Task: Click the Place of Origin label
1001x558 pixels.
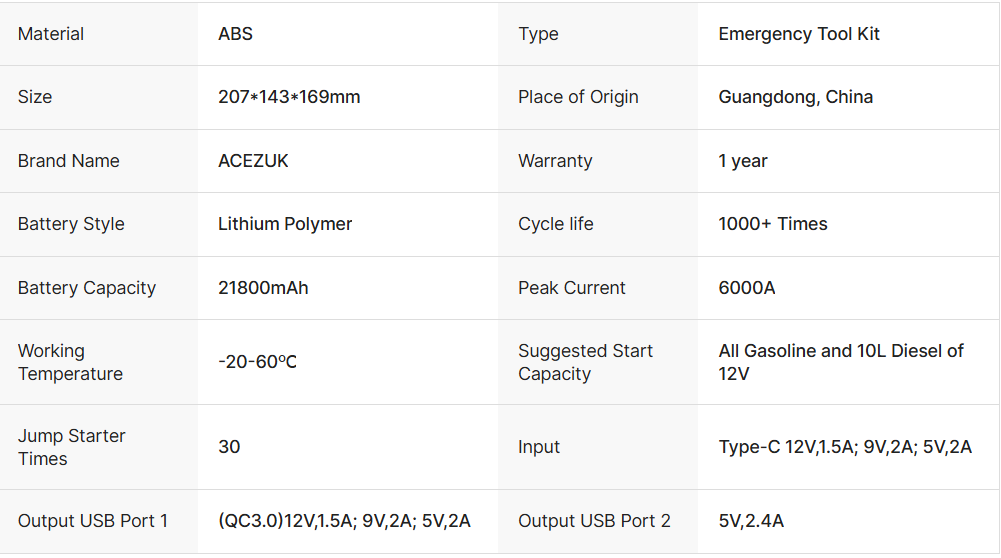Action: (578, 97)
